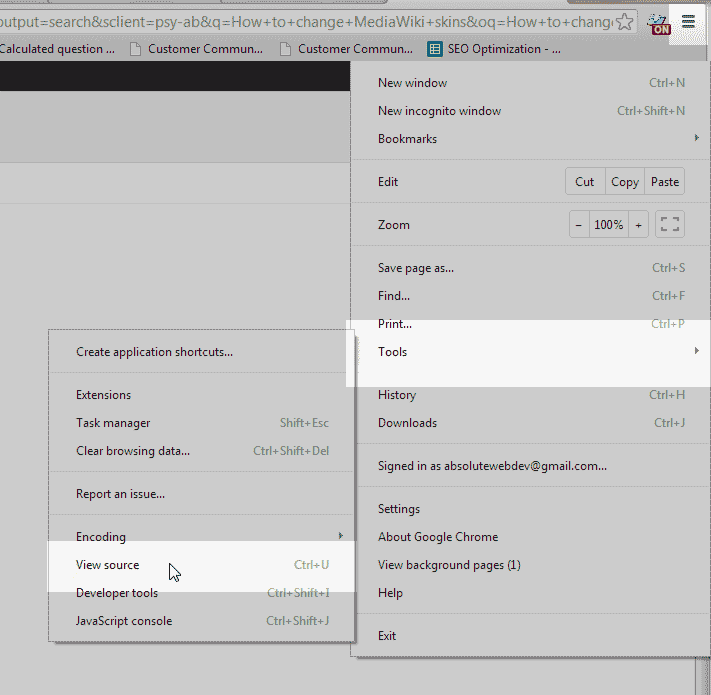
Task: Open Developer tools
Action: (x=201, y=593)
